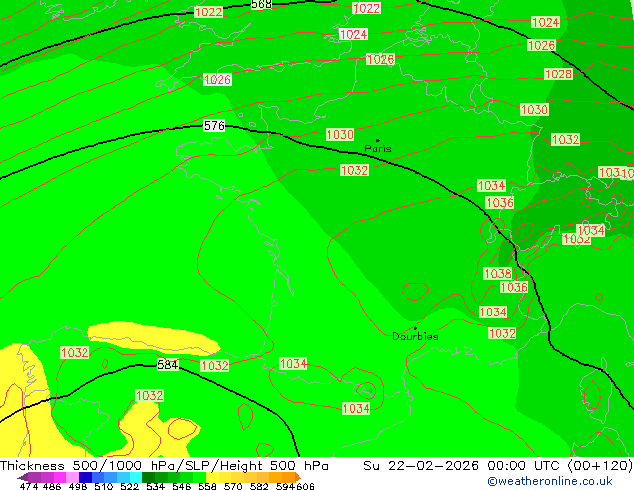The width and height of the screenshot is (634, 490).
Task: Click the purple left arrow of the legend
Action: pyautogui.click(x=23, y=477)
